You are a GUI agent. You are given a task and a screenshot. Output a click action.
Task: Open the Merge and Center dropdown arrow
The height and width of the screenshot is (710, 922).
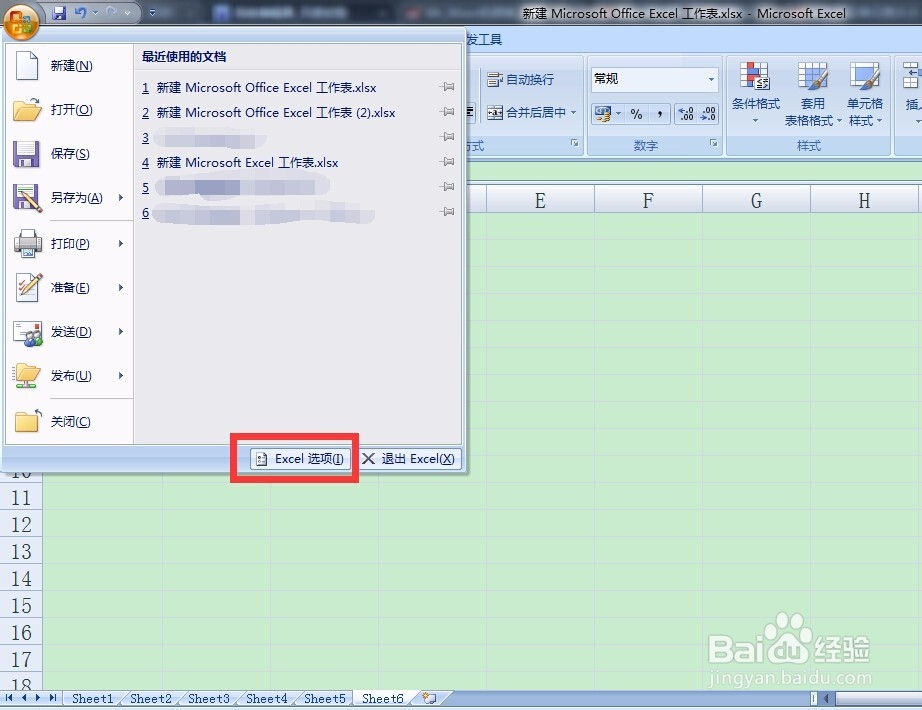click(x=573, y=112)
